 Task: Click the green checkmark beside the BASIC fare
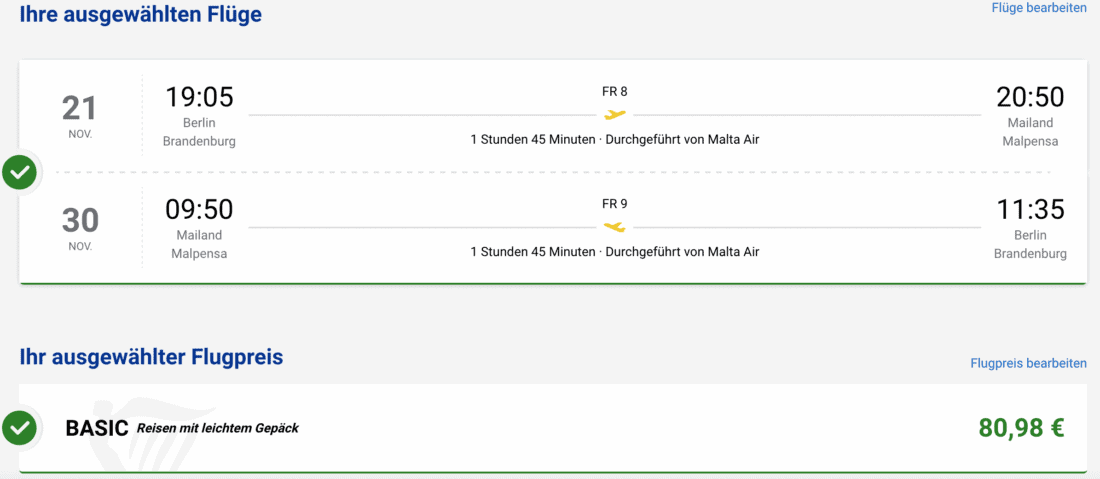pyautogui.click(x=19, y=428)
